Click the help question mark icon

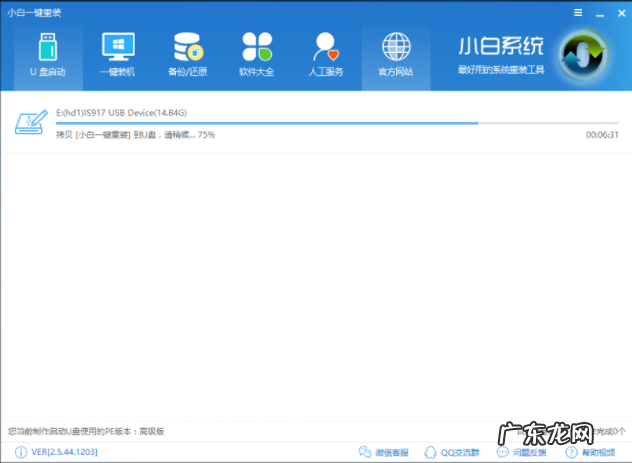pos(572,453)
